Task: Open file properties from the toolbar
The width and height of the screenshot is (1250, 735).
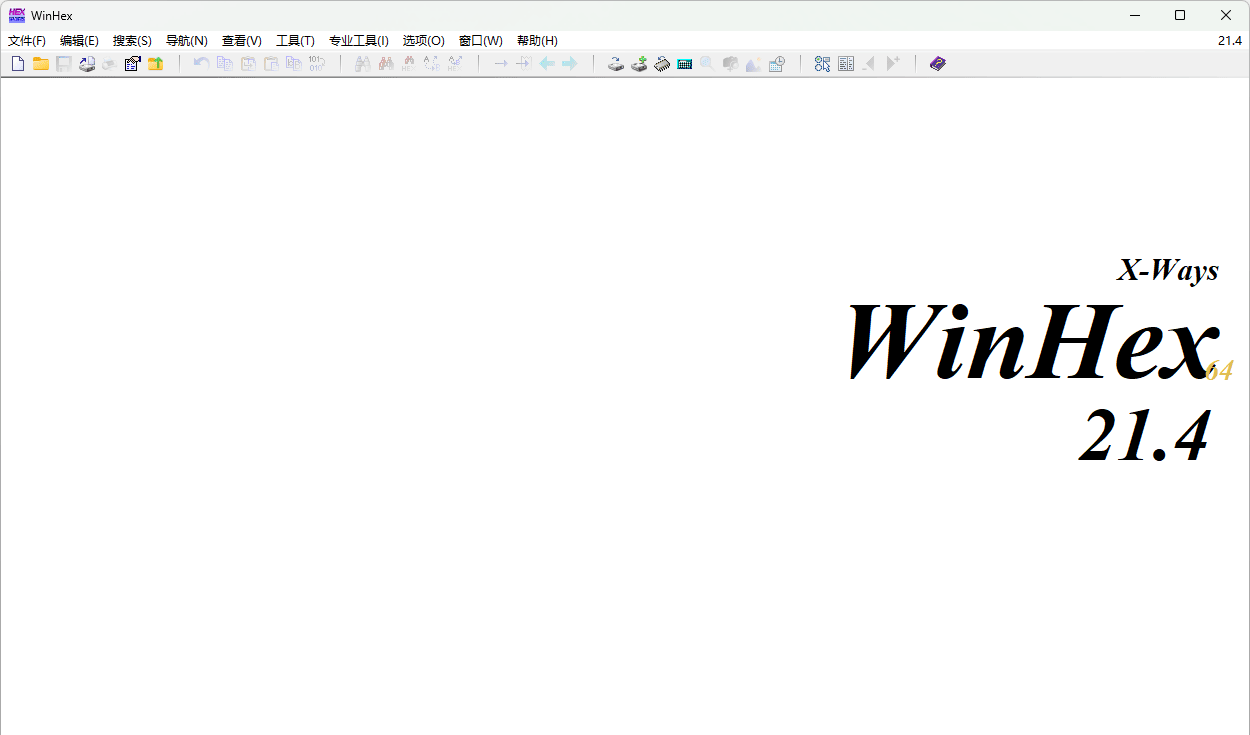Action: click(x=132, y=64)
